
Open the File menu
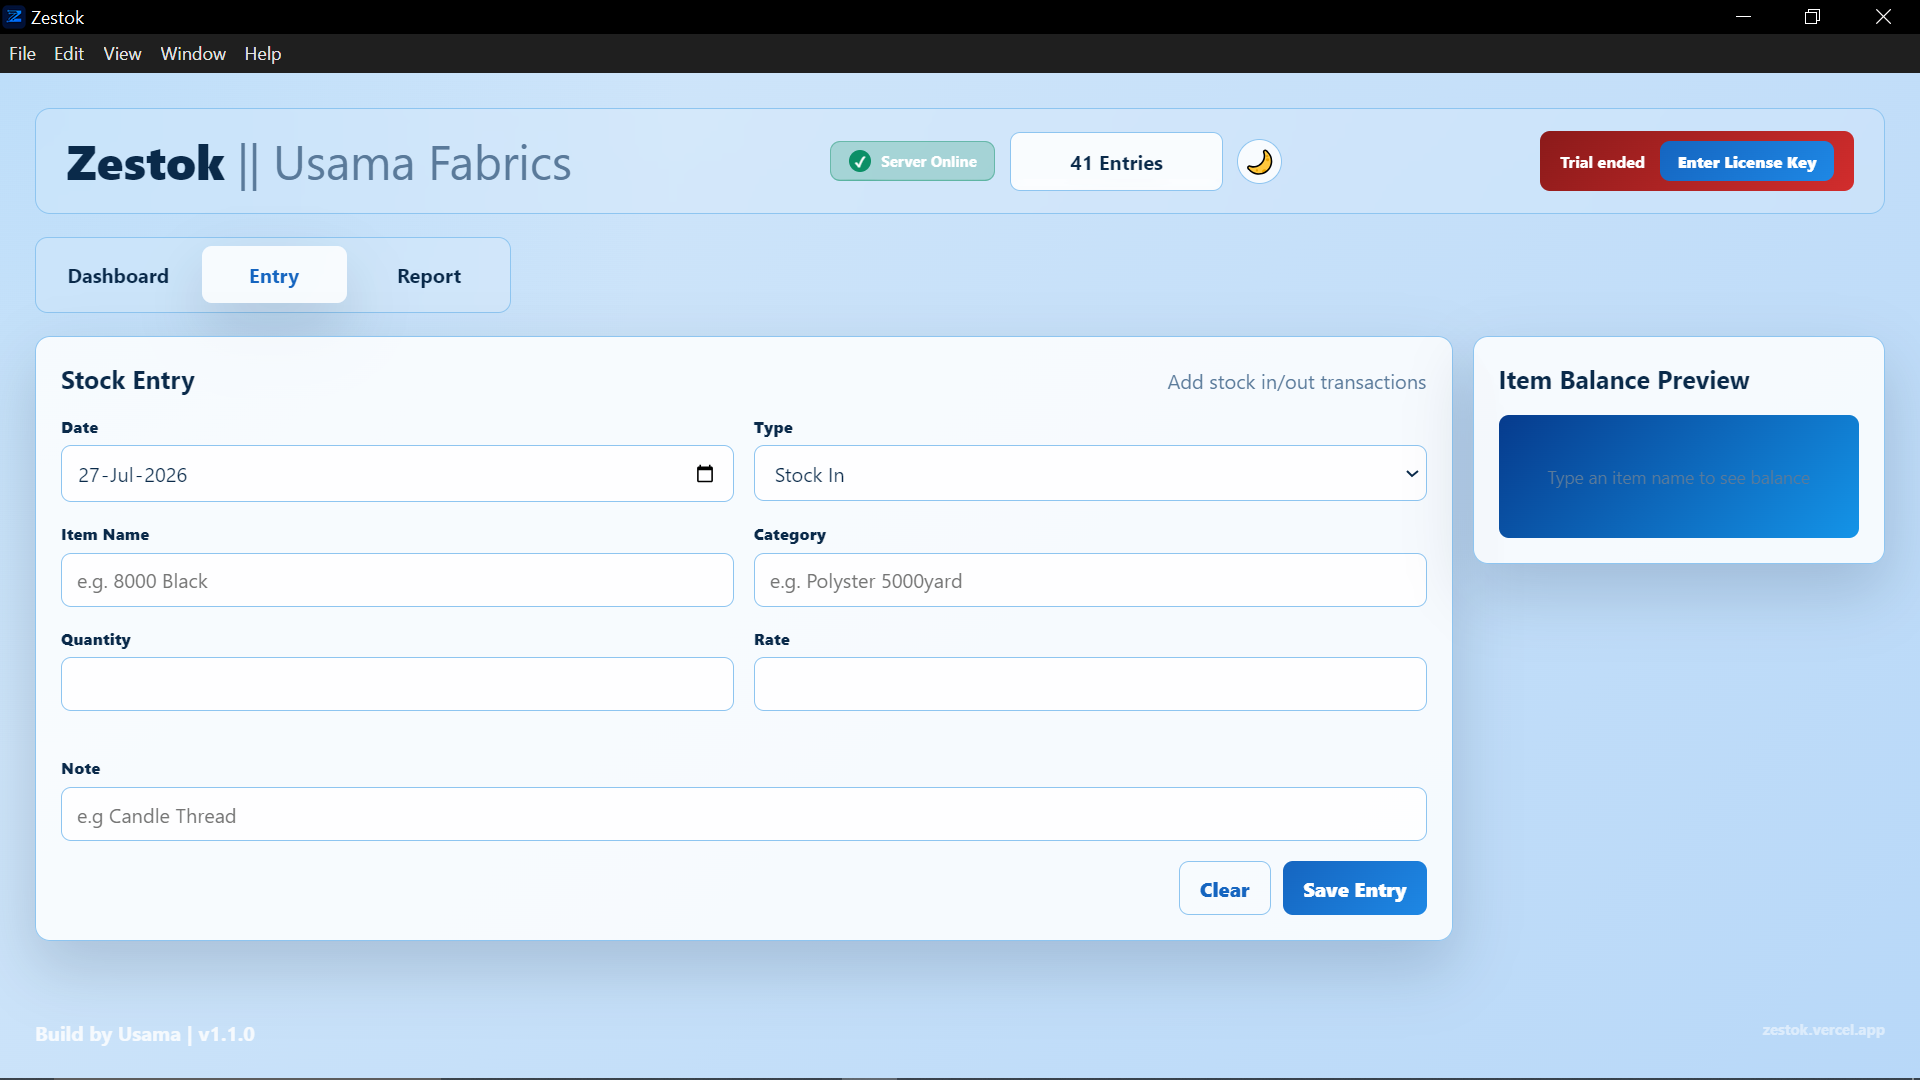(22, 54)
